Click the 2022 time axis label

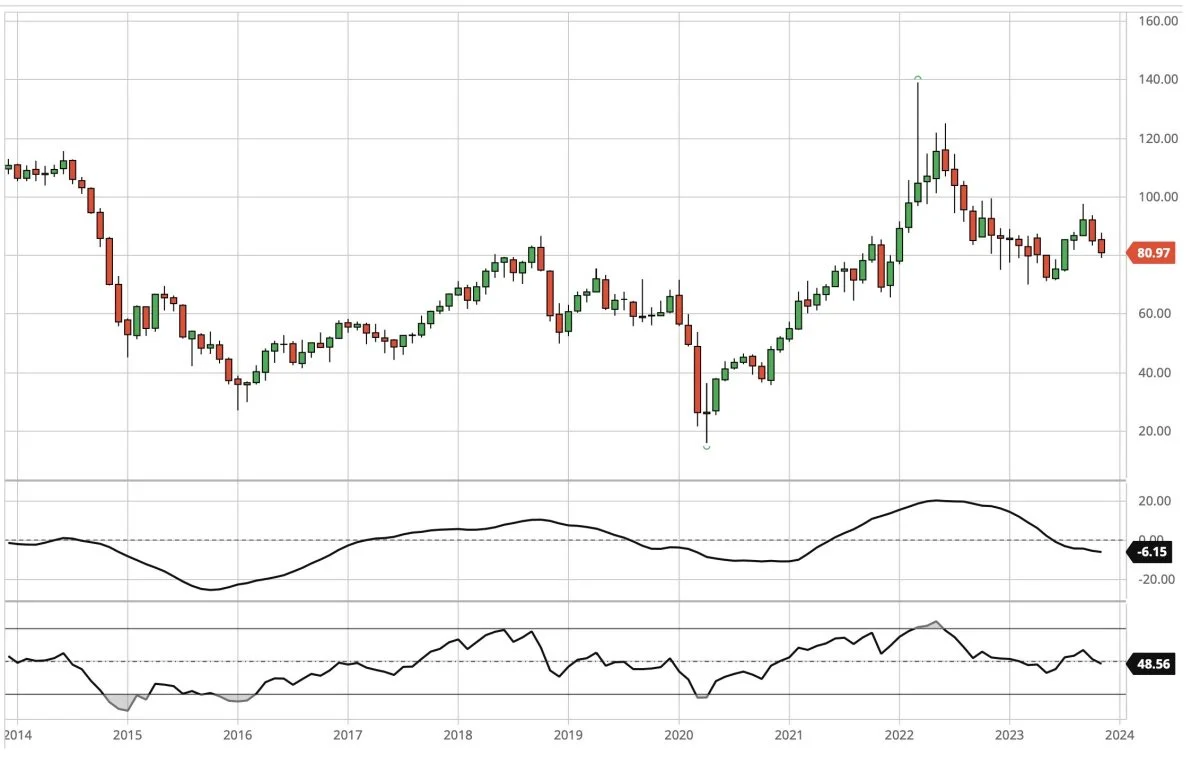[898, 735]
